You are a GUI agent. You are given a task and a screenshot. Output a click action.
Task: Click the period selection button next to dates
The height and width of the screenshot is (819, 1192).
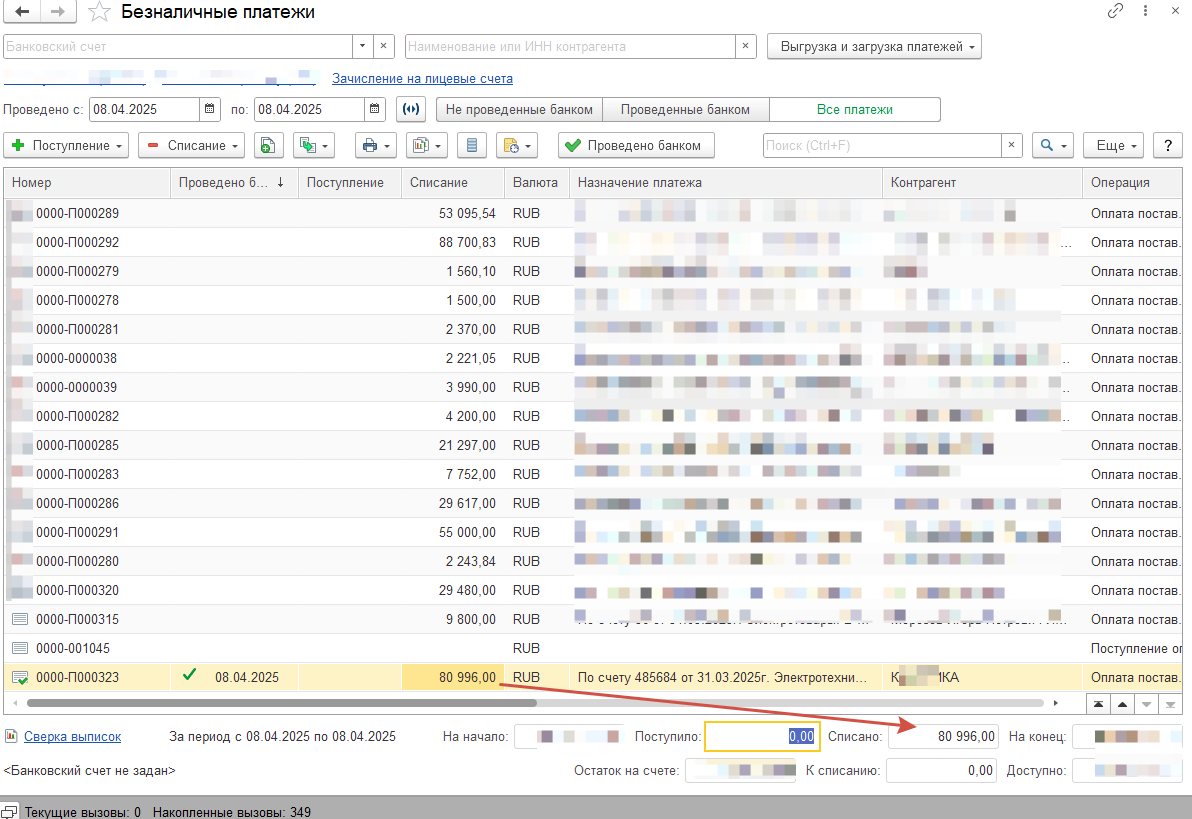click(411, 109)
